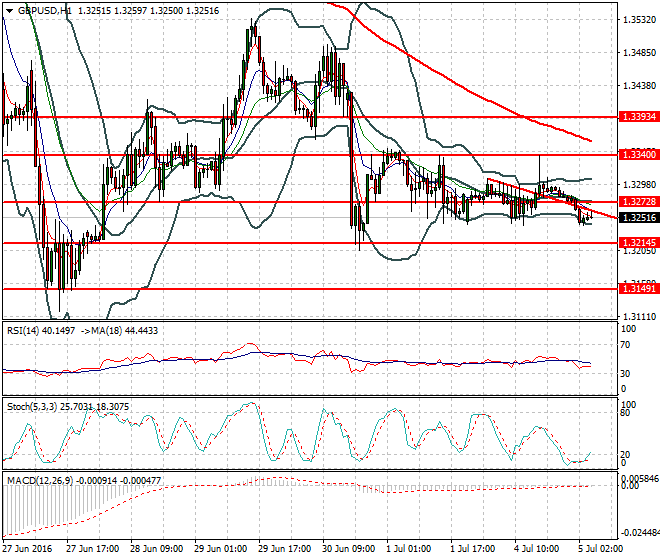Image resolution: width=660 pixels, height=560 pixels.
Task: Select the 1.33400 price level label
Action: click(639, 155)
